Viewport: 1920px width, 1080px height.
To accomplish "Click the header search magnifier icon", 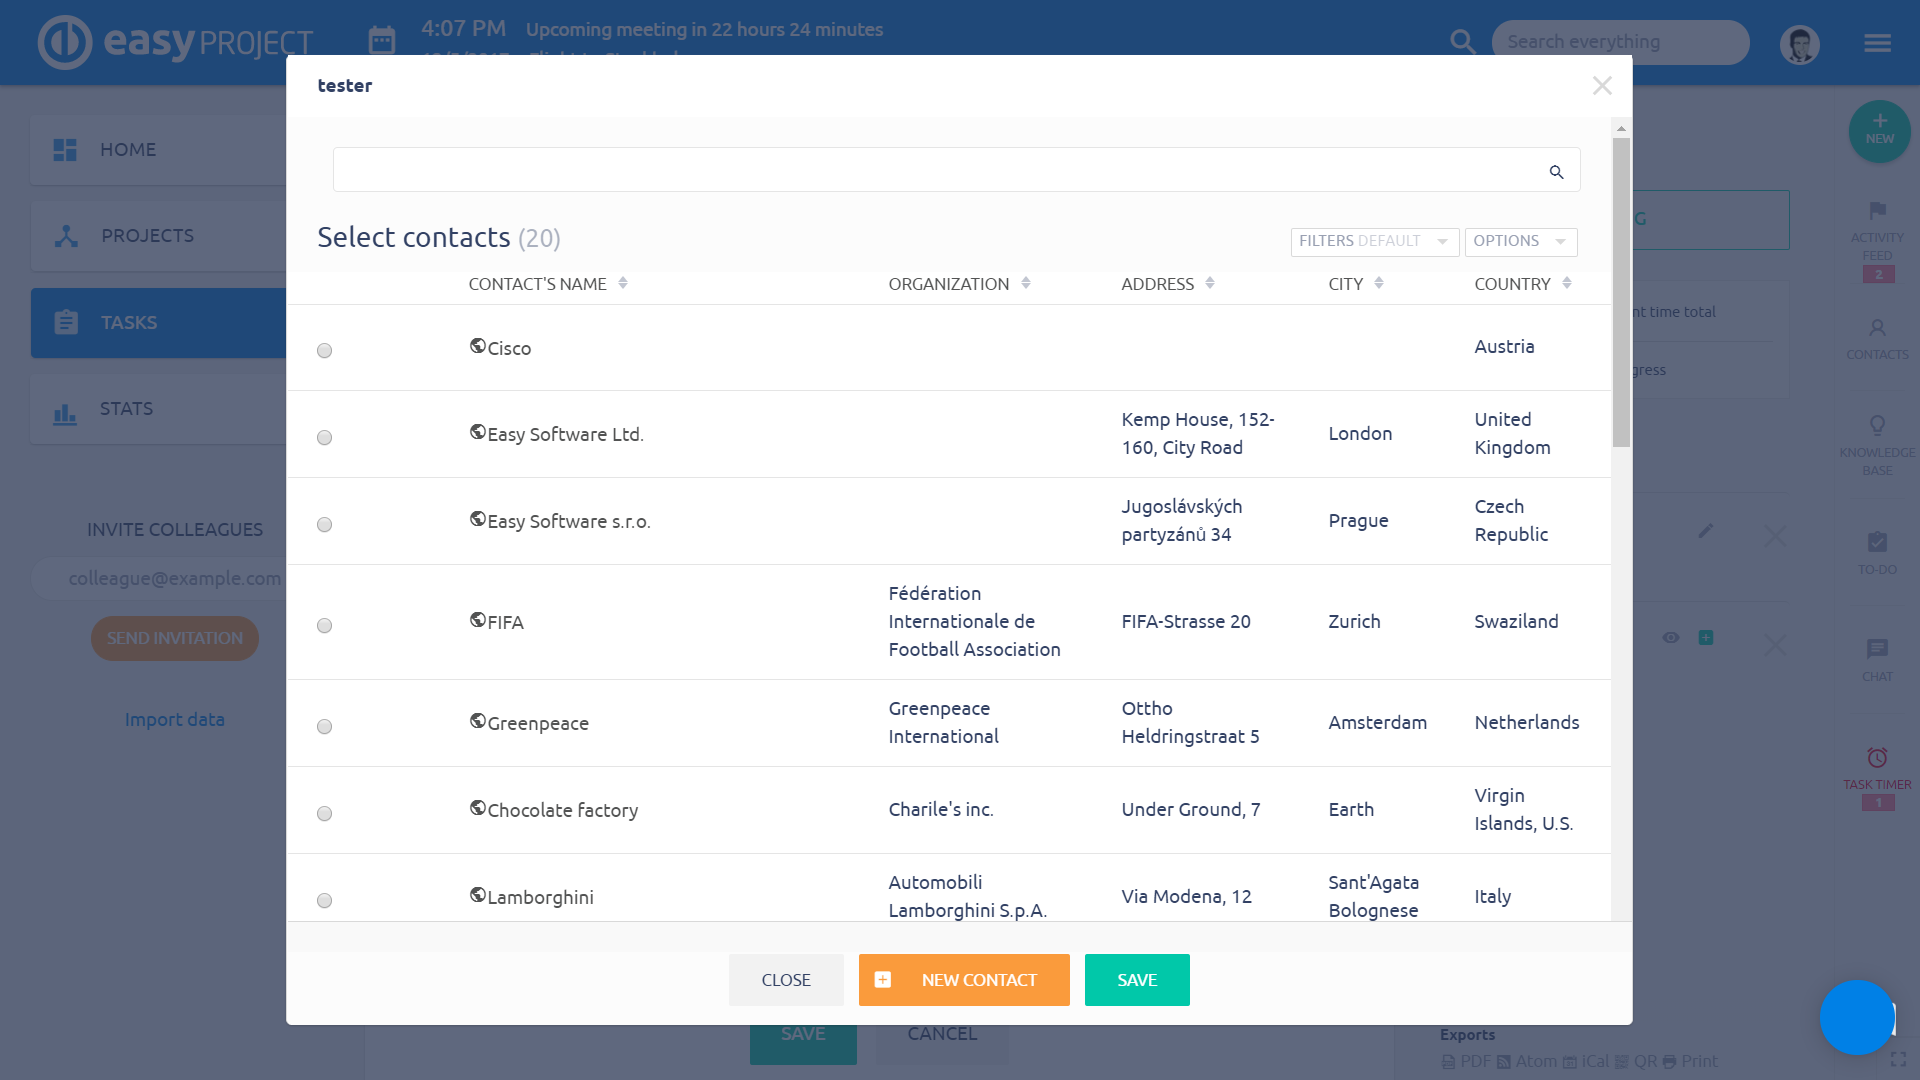I will coord(1462,42).
